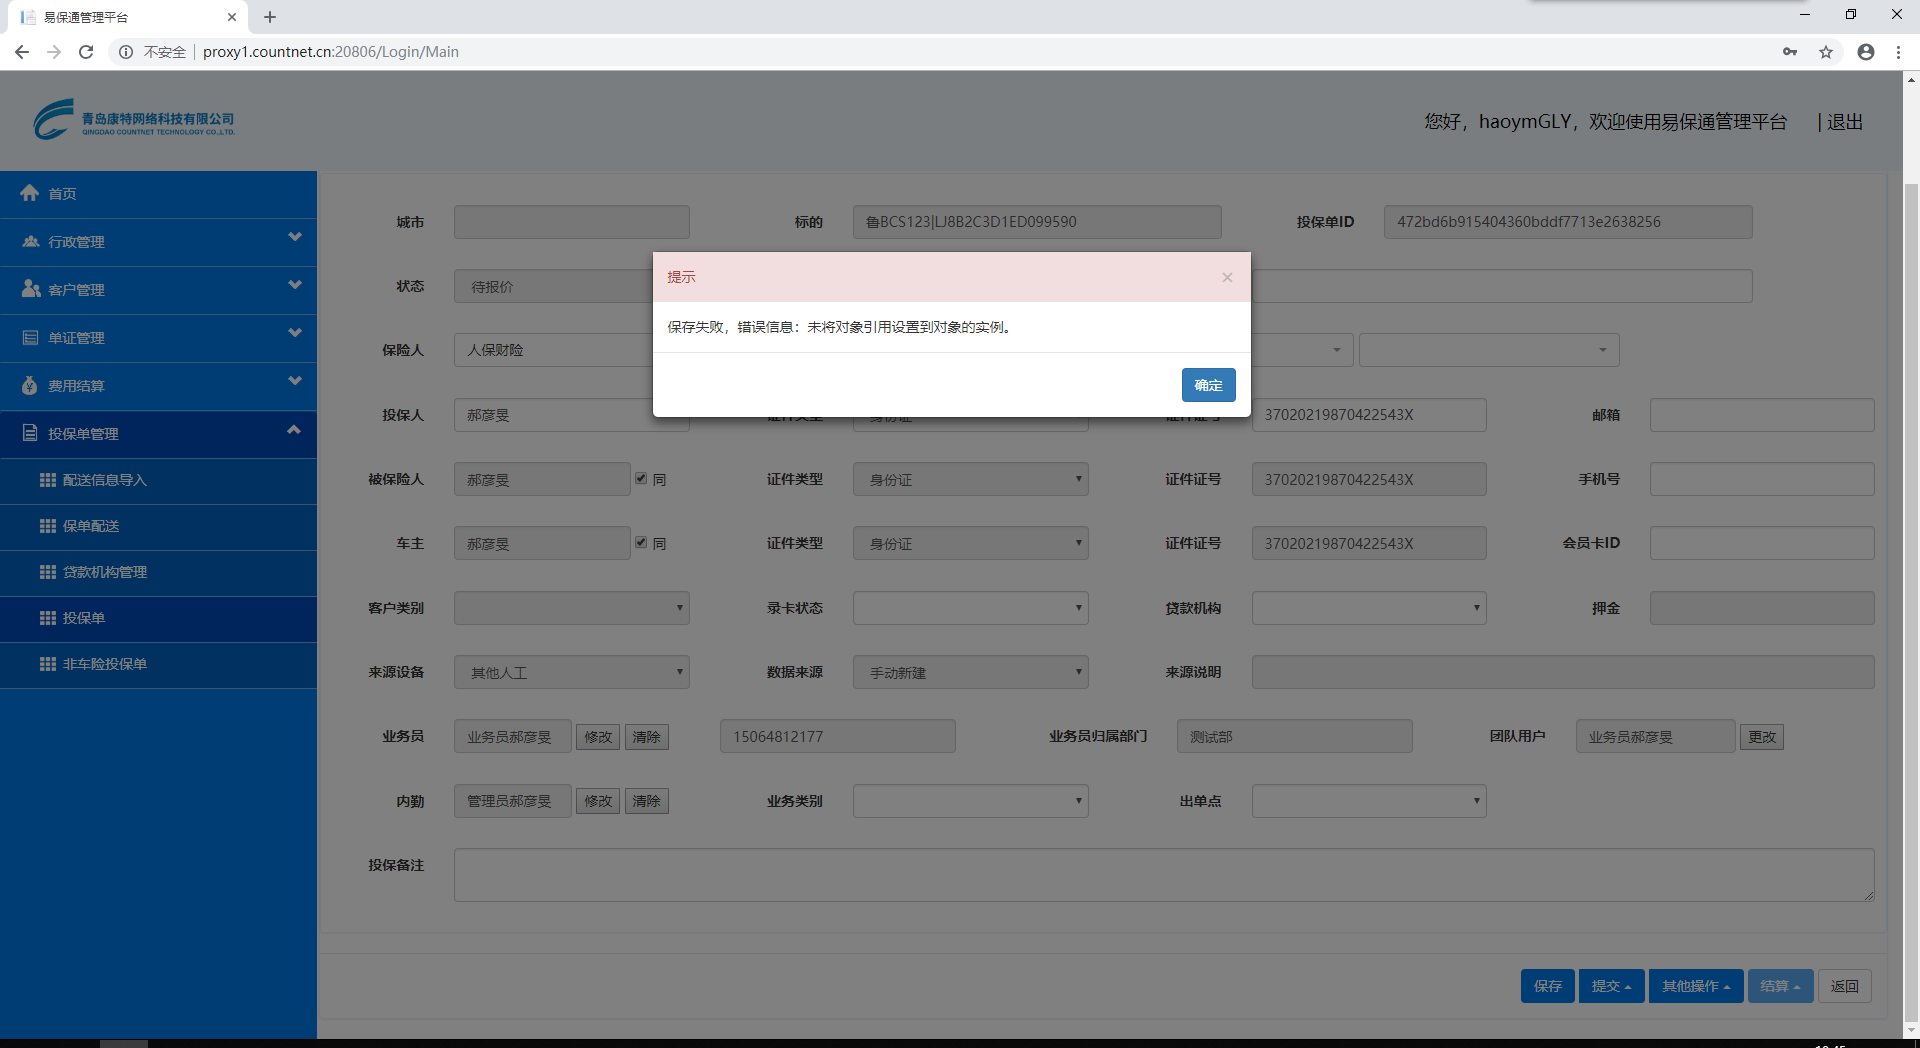Click the 单证管理 document icon

(30, 337)
